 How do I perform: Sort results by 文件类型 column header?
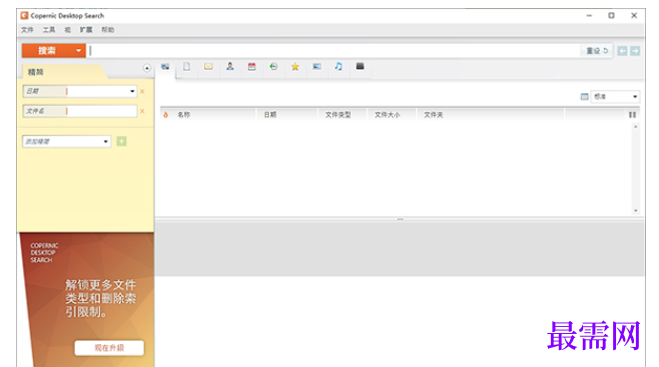(338, 115)
